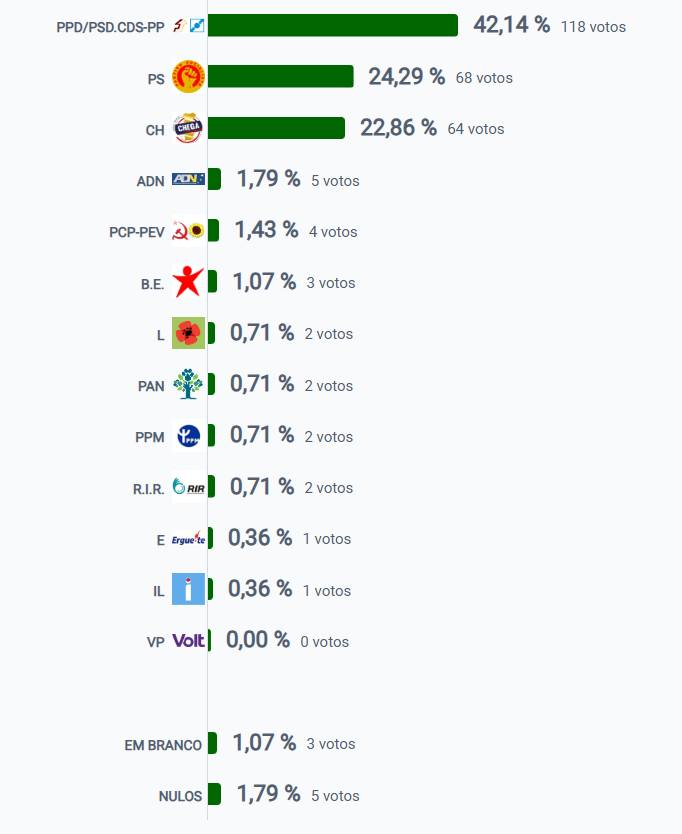The height and width of the screenshot is (834, 682).
Task: Select the PPM party logo
Action: (x=188, y=436)
